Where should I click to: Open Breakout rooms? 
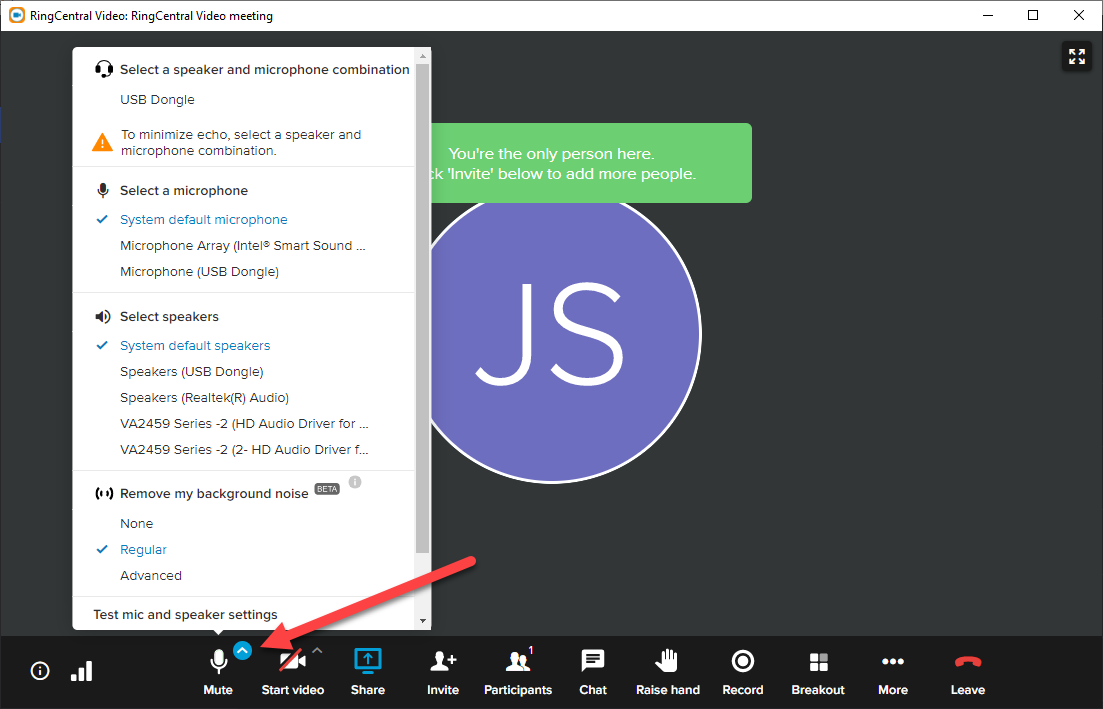(818, 662)
